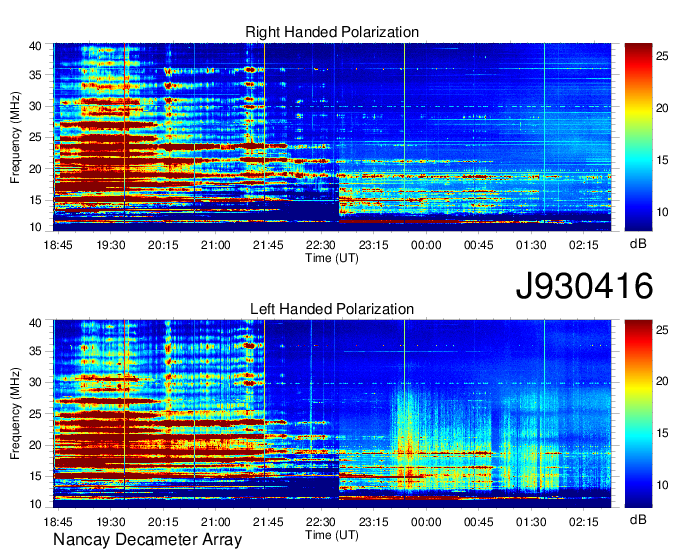The image size is (680, 552).
Task: Click 00:45 time tick on Right Handed plot
Action: pos(478,245)
